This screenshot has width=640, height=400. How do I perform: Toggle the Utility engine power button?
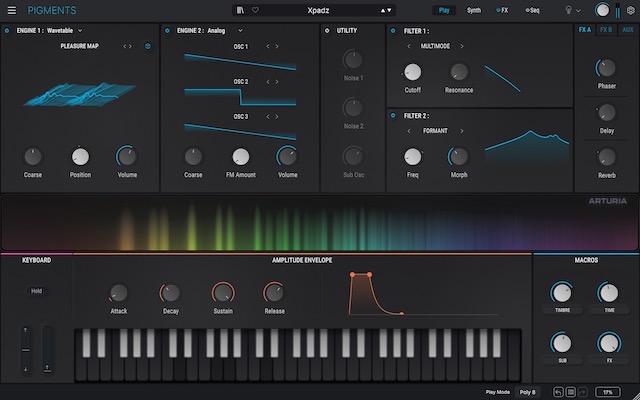327,31
